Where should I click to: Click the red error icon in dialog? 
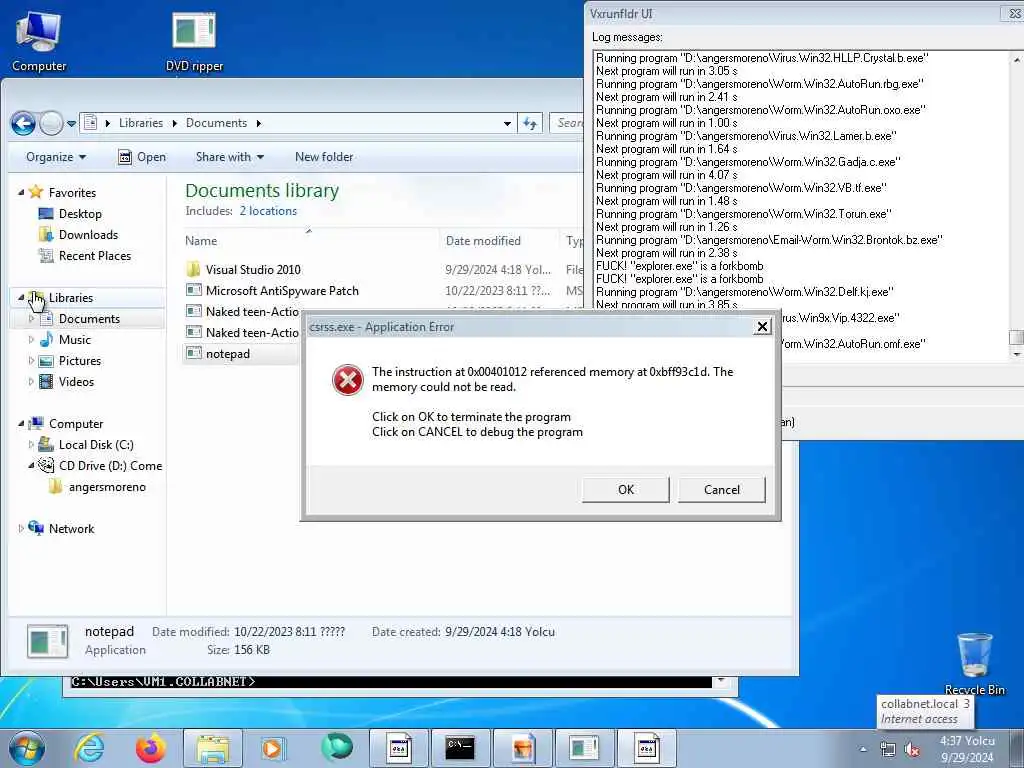click(x=347, y=380)
